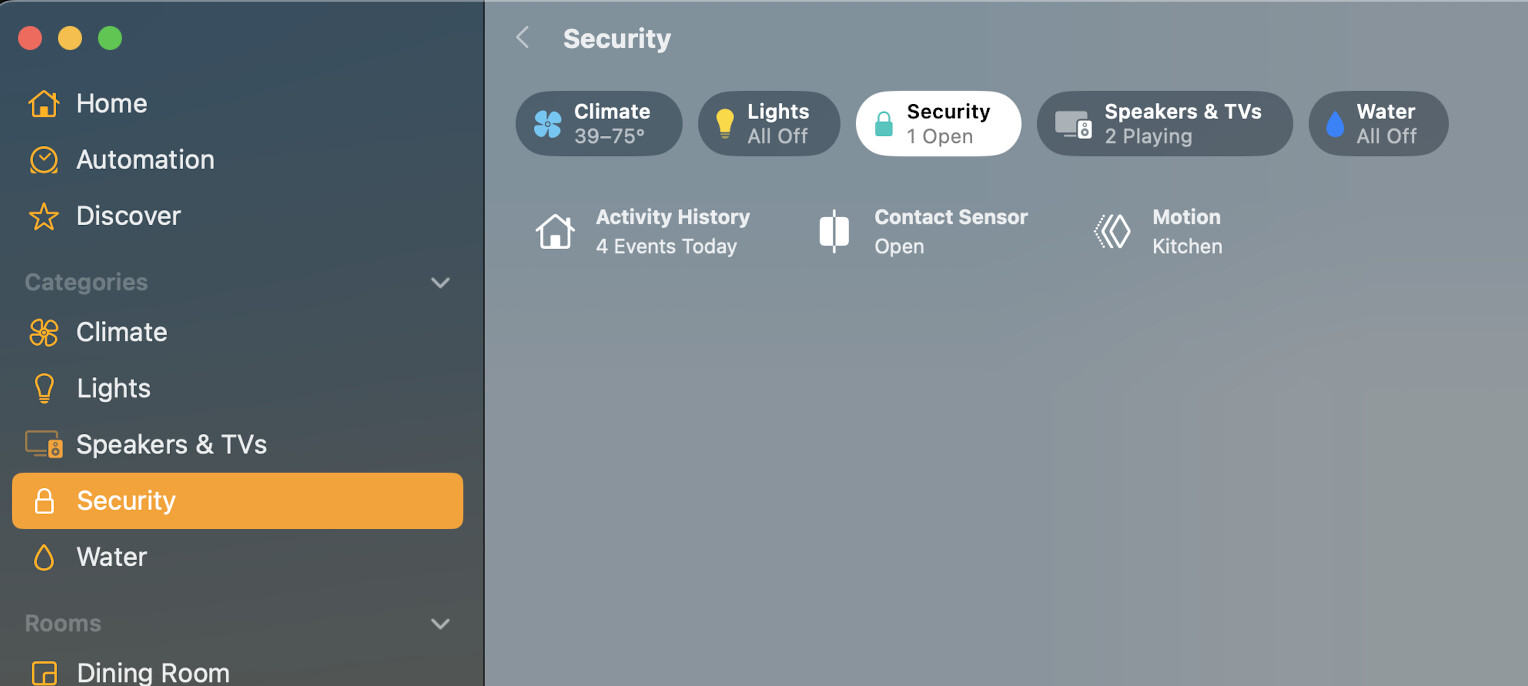Open Speakers & TVs sidebar icon
Image resolution: width=1528 pixels, height=686 pixels.
pos(44,444)
